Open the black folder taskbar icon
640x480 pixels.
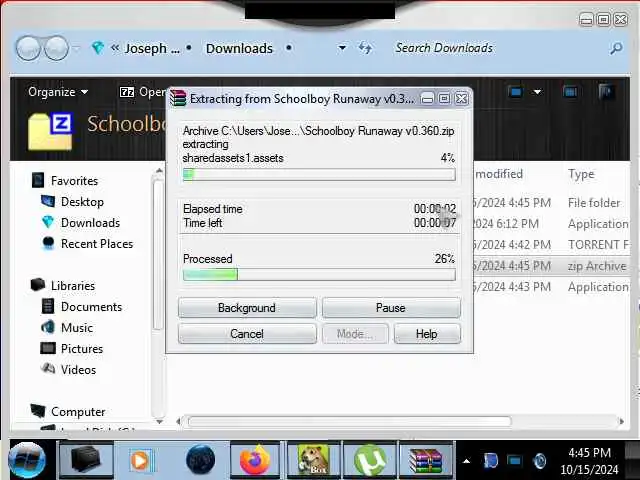click(x=86, y=460)
